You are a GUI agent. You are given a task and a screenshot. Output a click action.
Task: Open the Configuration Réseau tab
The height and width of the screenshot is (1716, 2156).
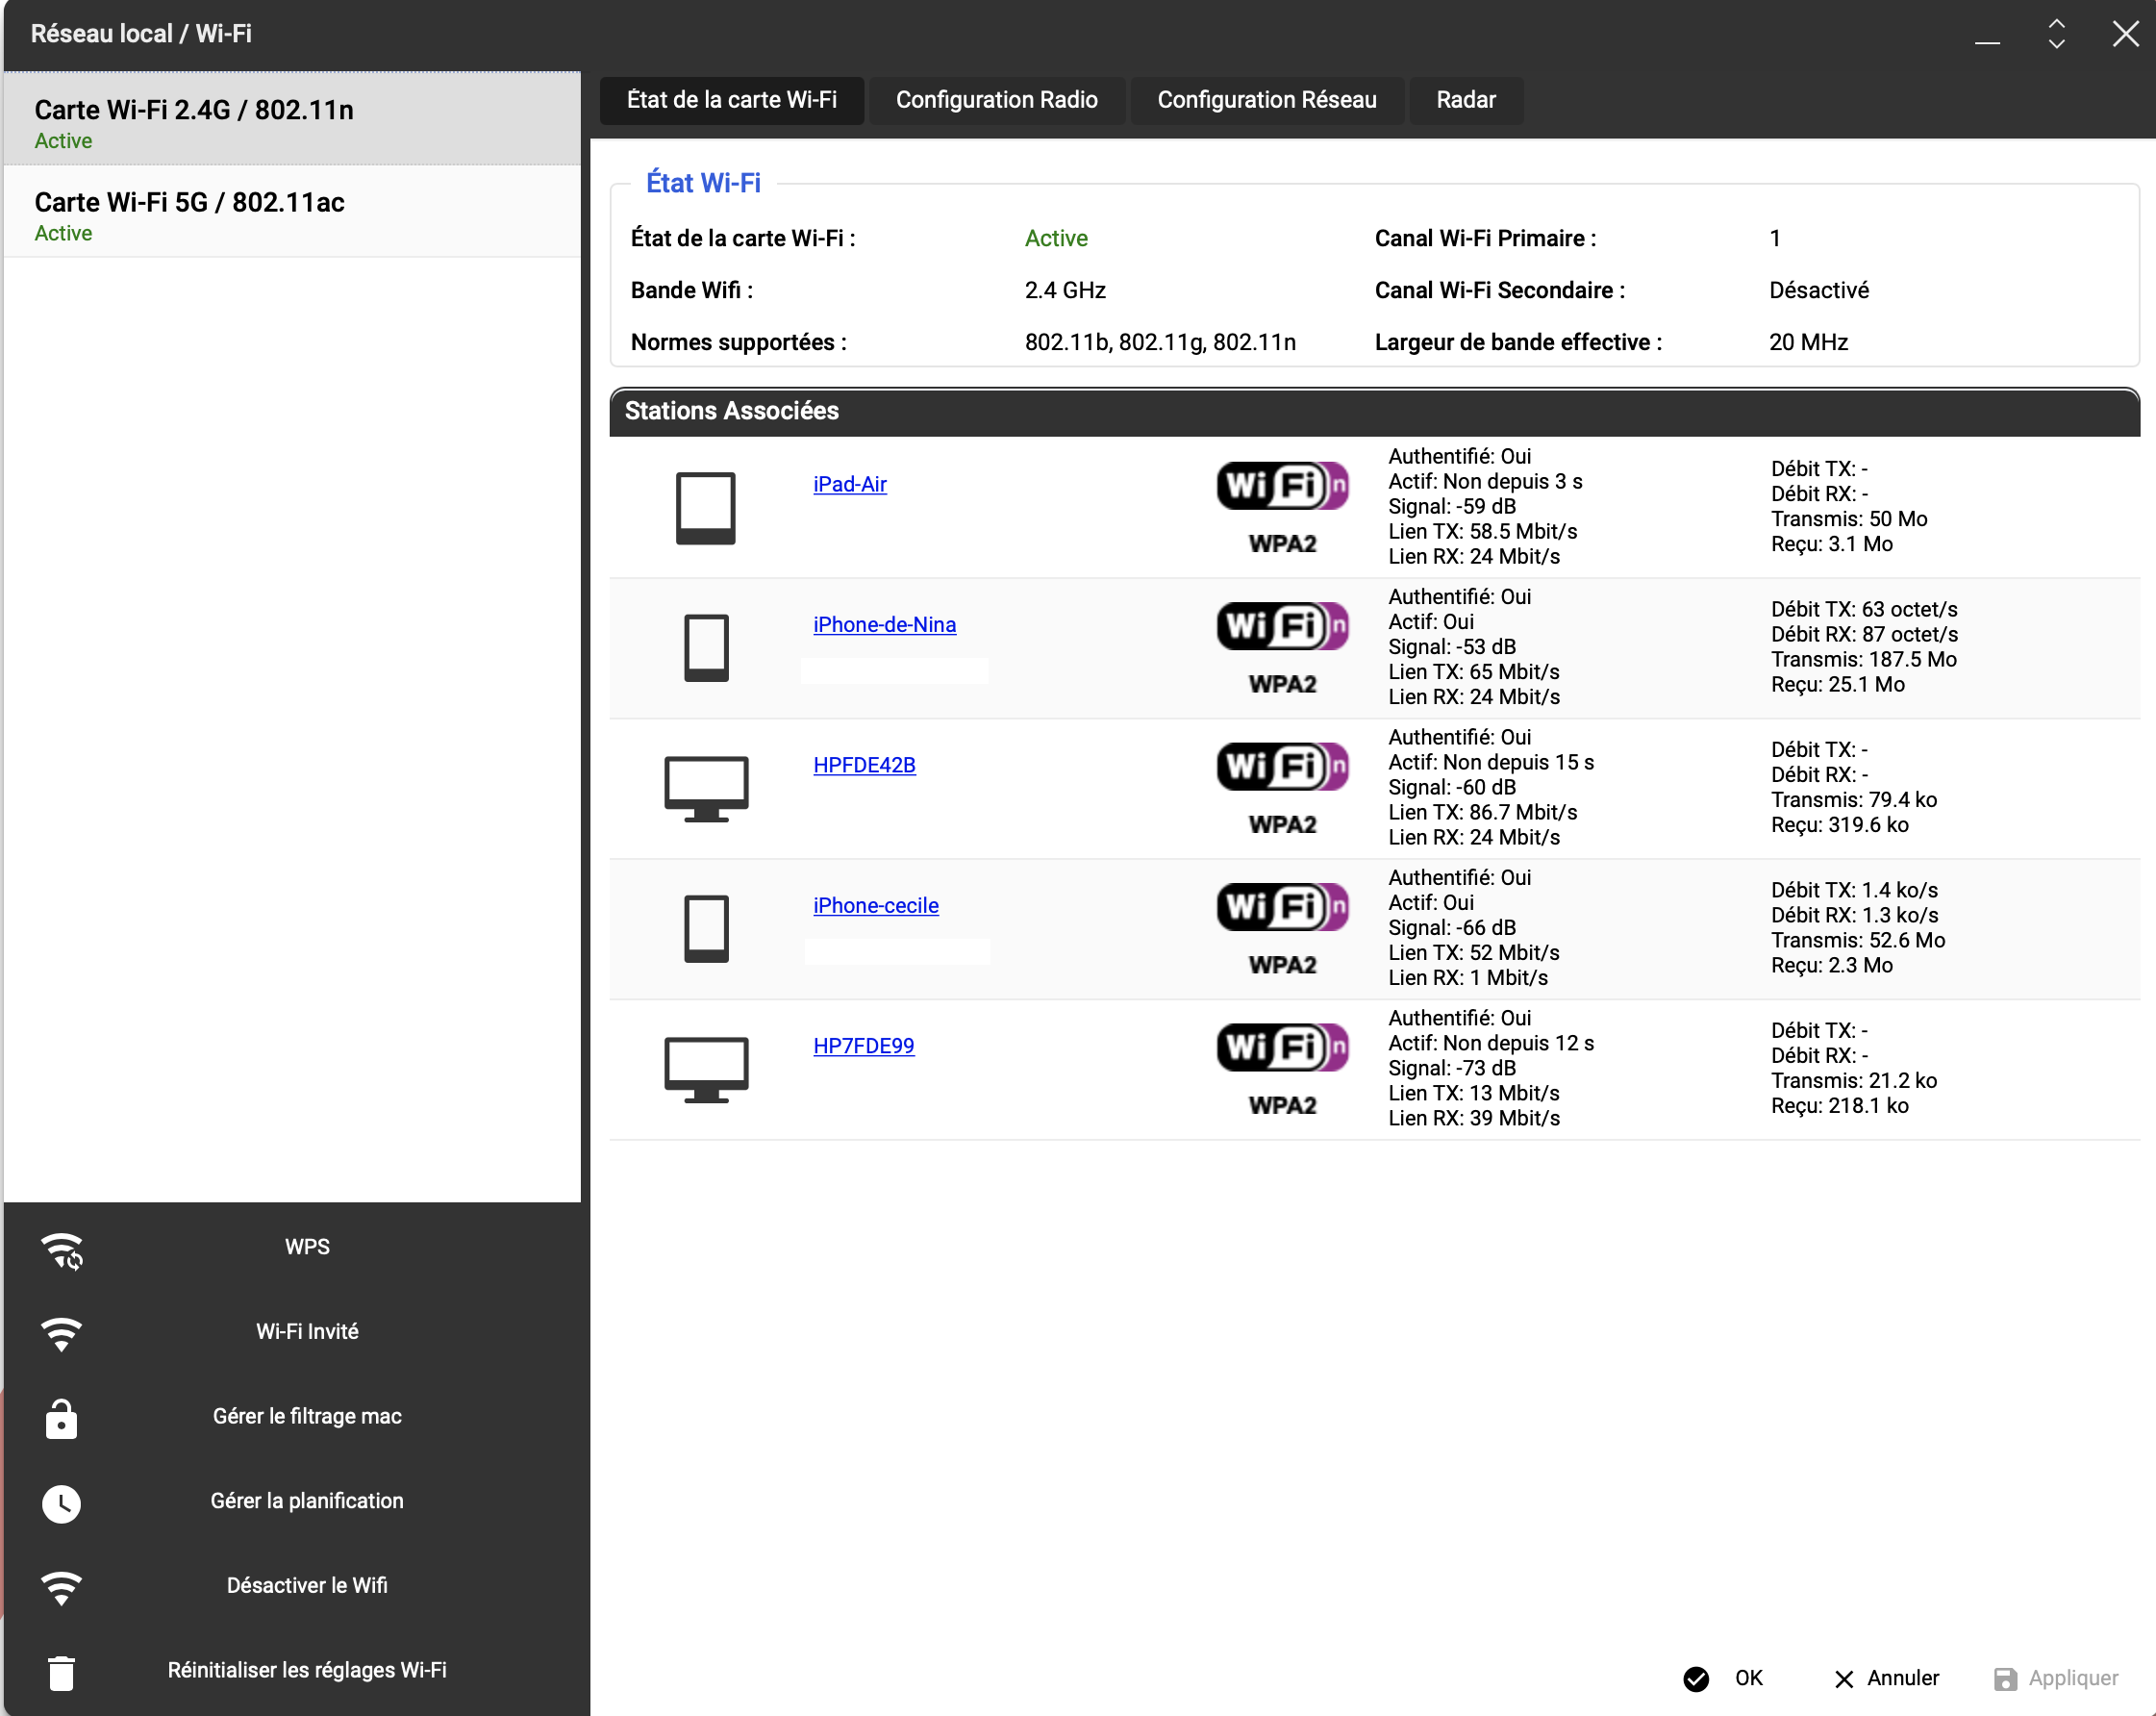tap(1266, 100)
